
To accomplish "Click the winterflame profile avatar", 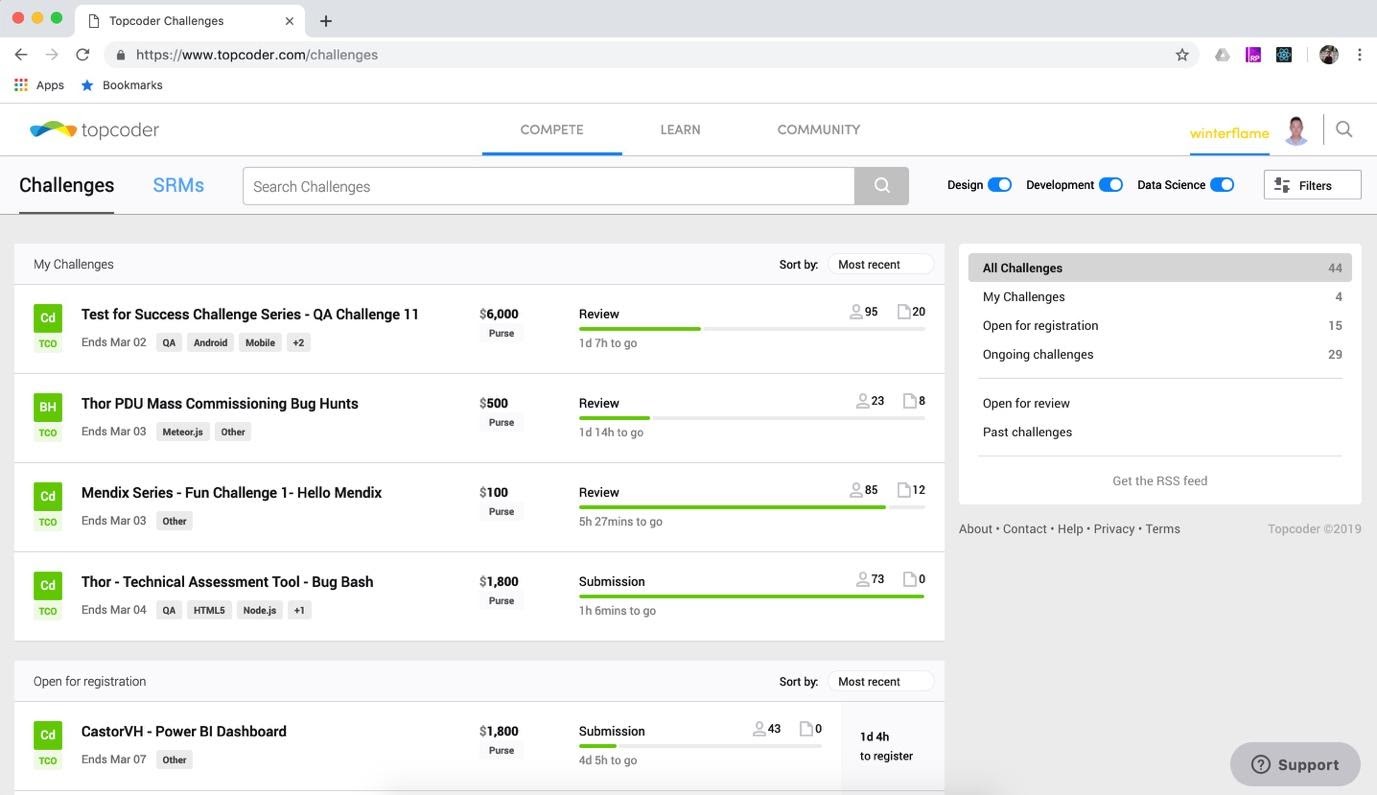I will pos(1297,130).
